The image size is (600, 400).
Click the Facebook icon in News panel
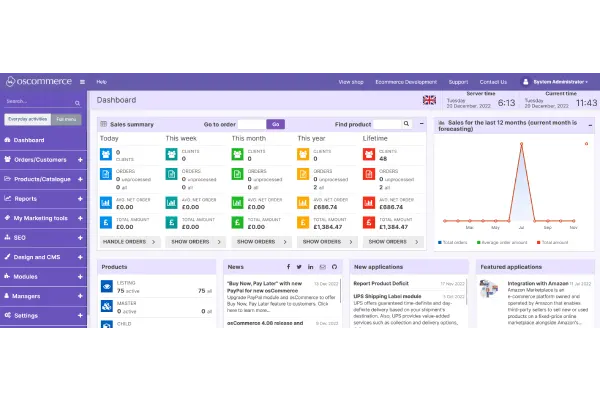(287, 267)
